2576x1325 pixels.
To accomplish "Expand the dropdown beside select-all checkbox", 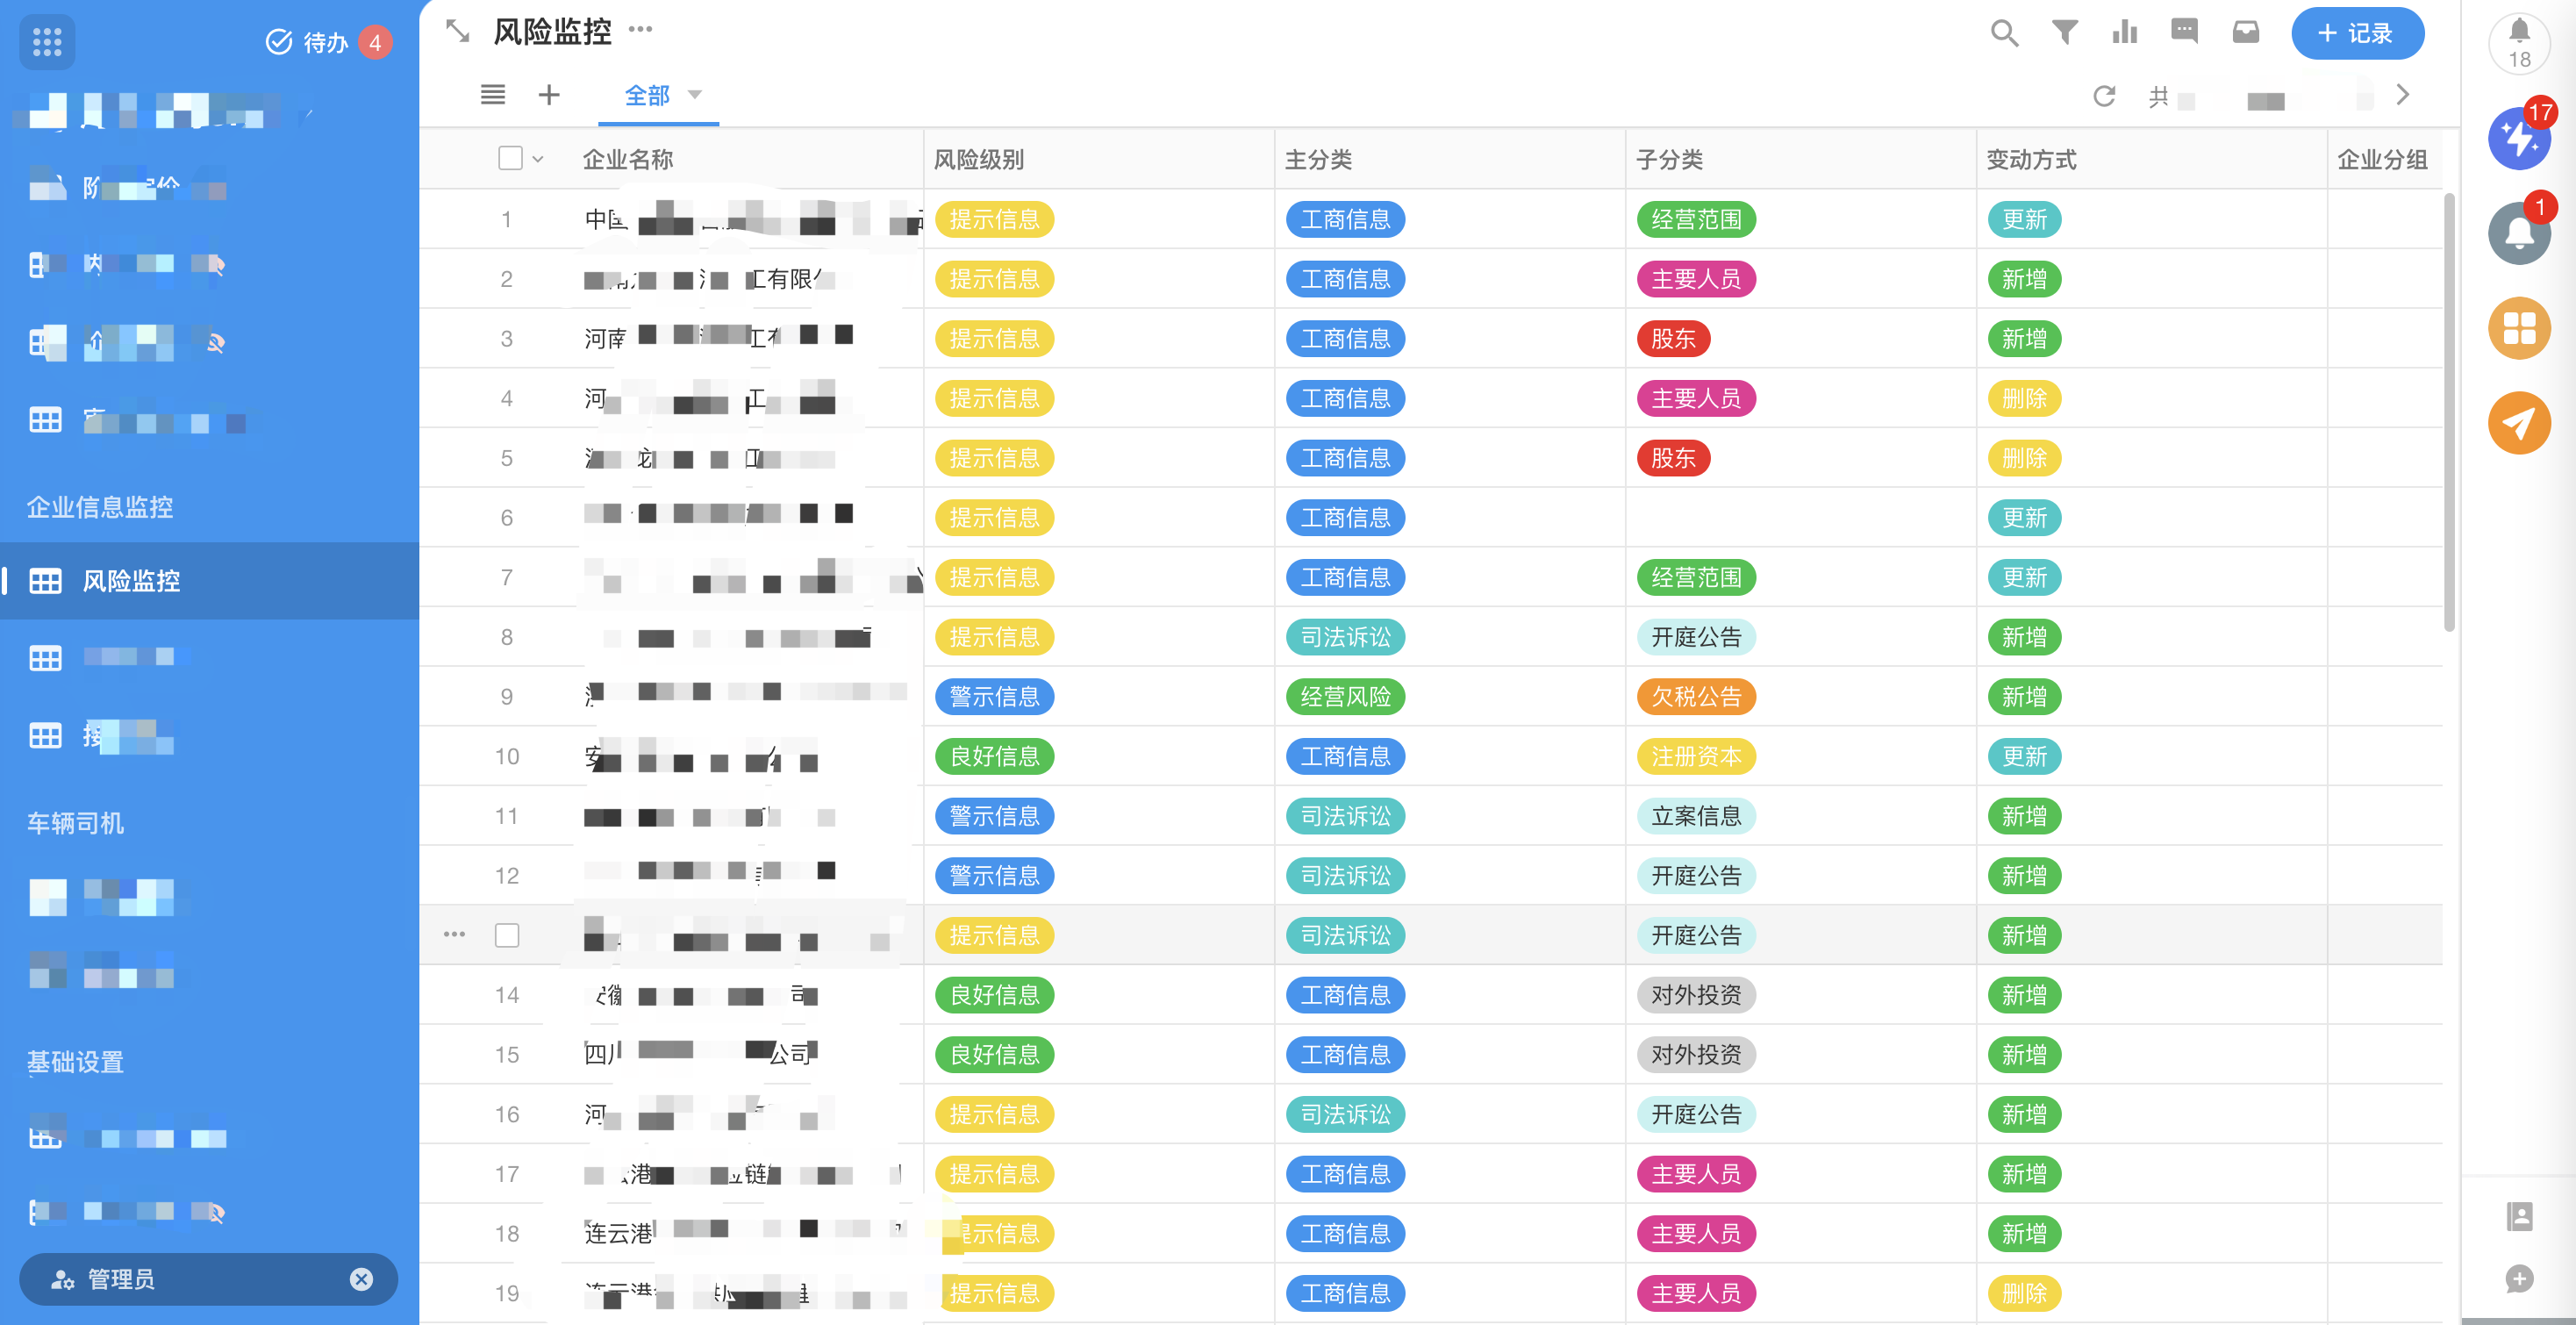I will (x=538, y=159).
